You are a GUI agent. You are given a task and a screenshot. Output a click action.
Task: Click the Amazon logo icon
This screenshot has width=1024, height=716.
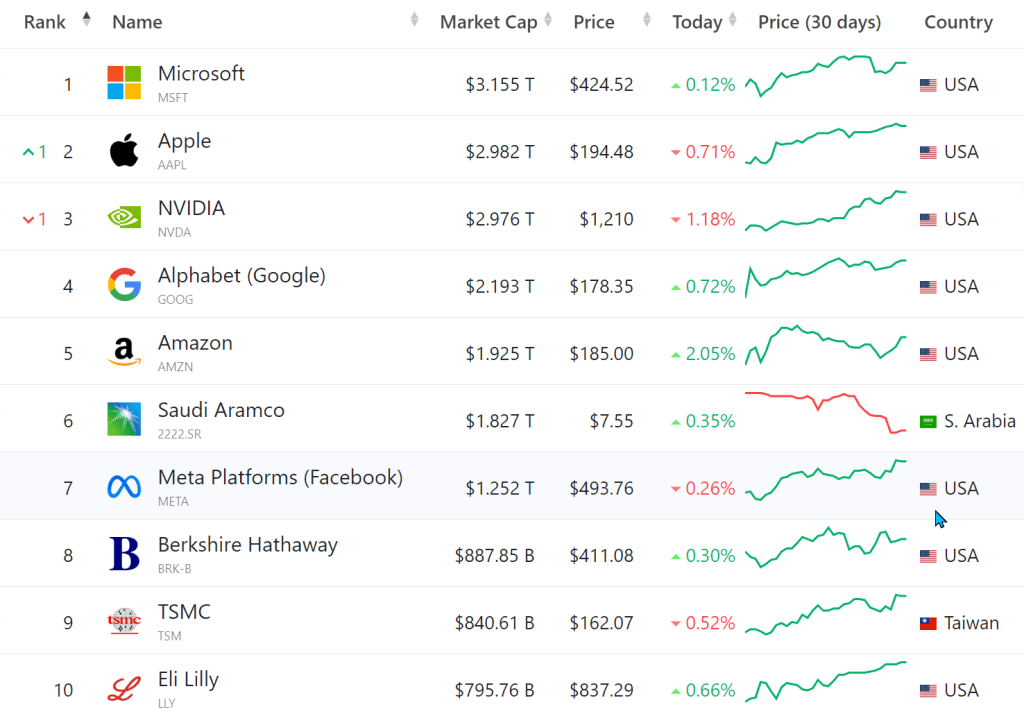point(124,353)
